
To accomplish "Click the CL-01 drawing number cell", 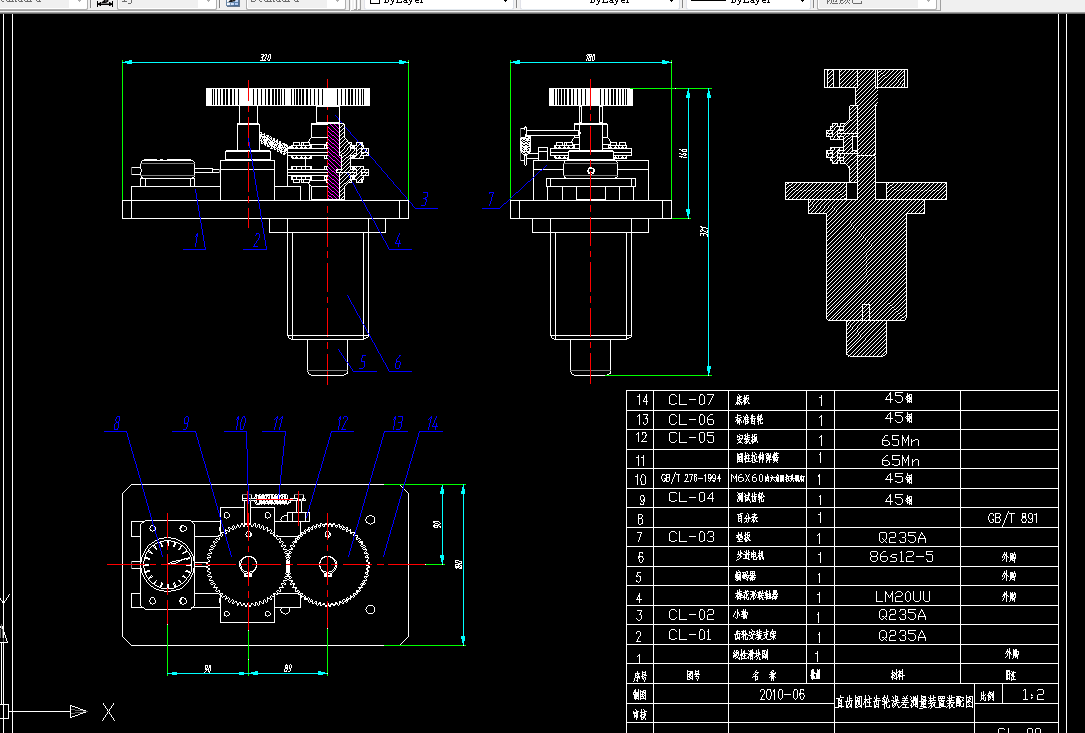I will tap(691, 634).
